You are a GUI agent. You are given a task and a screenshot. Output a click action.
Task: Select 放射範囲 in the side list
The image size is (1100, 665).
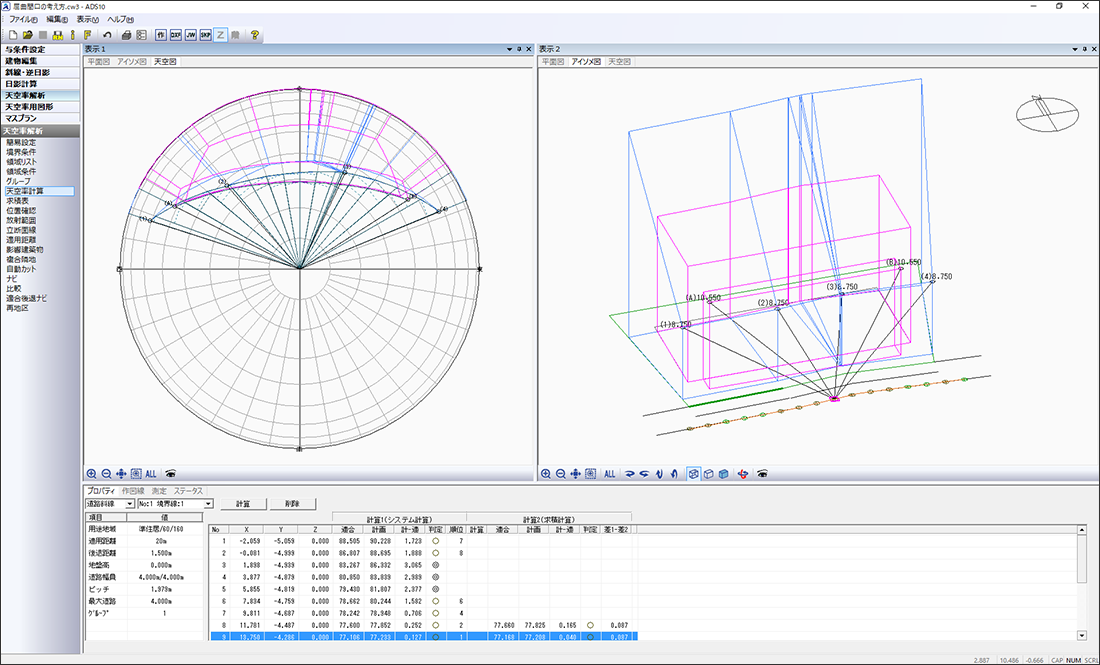click(21, 220)
